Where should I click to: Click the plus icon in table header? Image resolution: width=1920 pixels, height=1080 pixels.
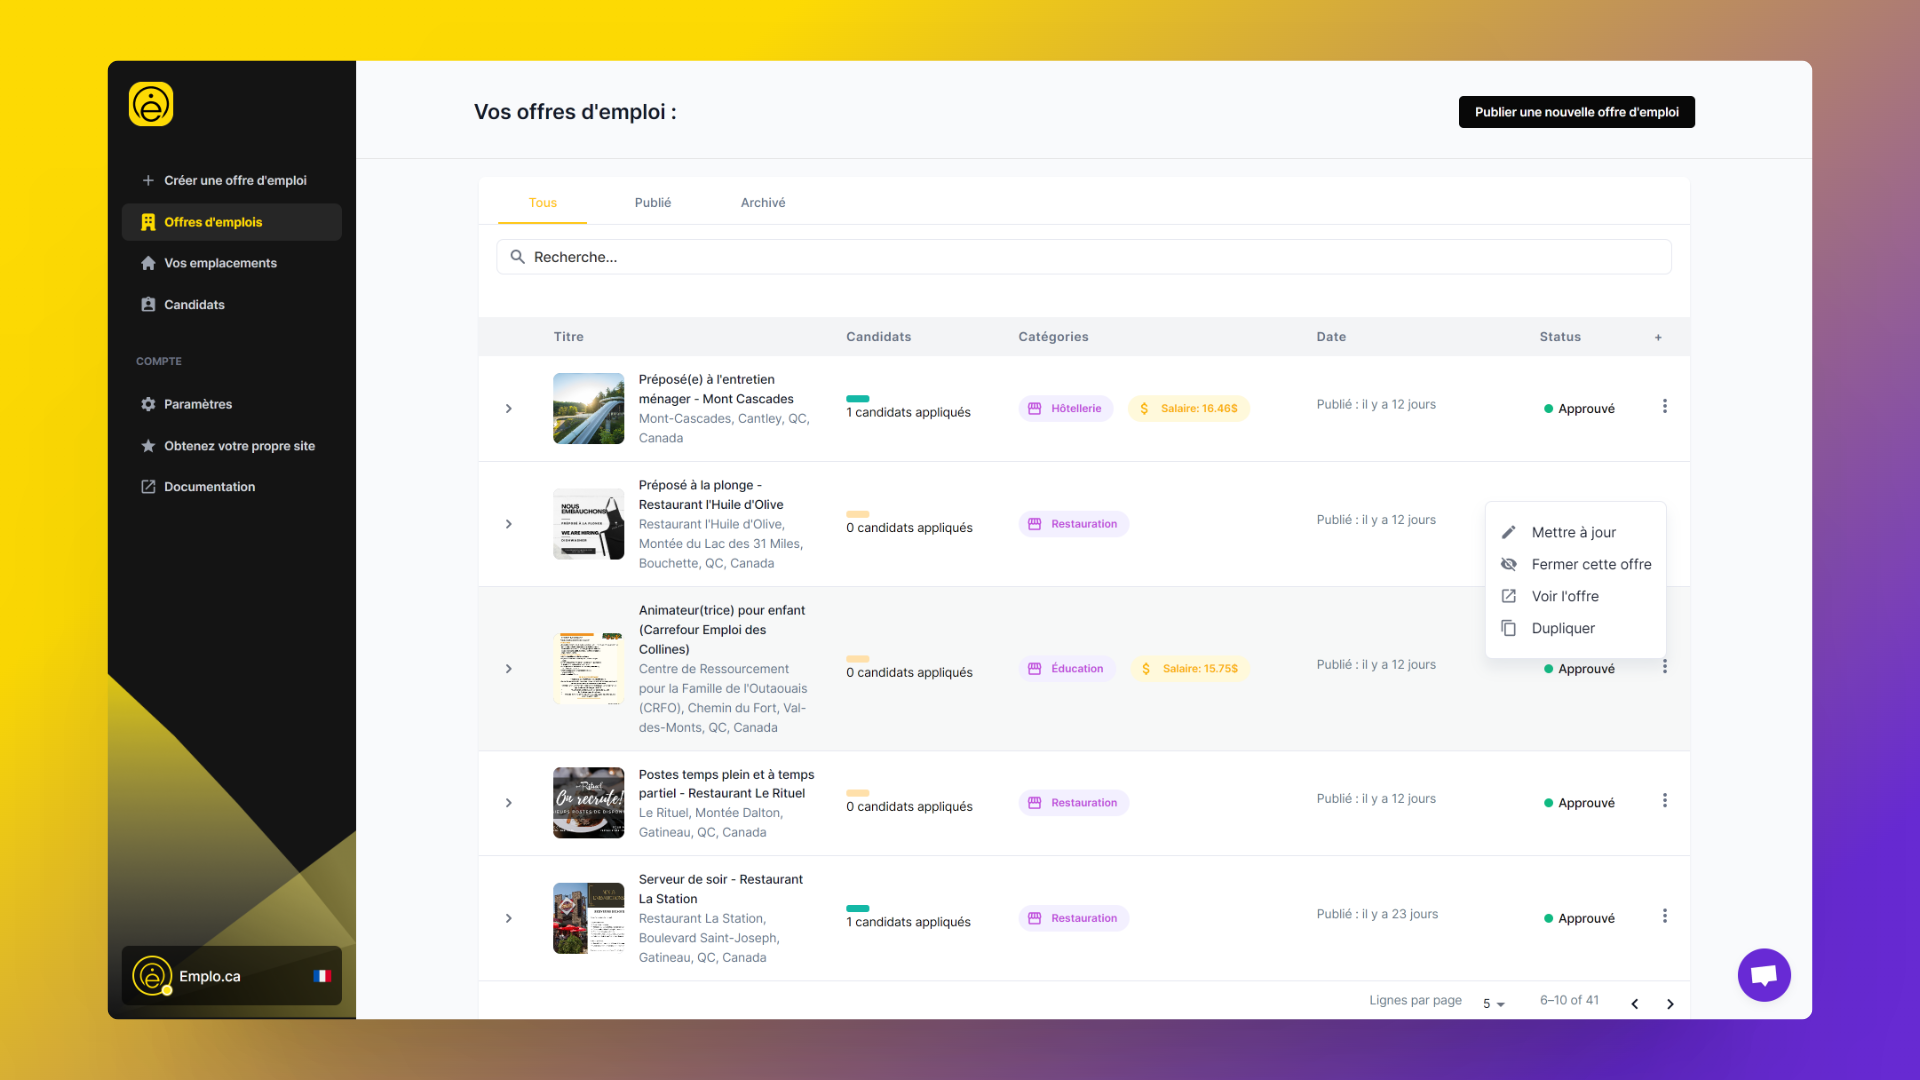[1658, 337]
